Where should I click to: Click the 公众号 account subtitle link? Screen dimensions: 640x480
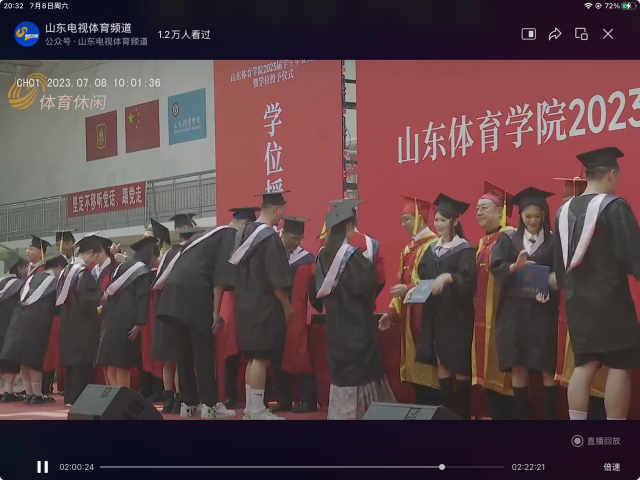[x=96, y=42]
